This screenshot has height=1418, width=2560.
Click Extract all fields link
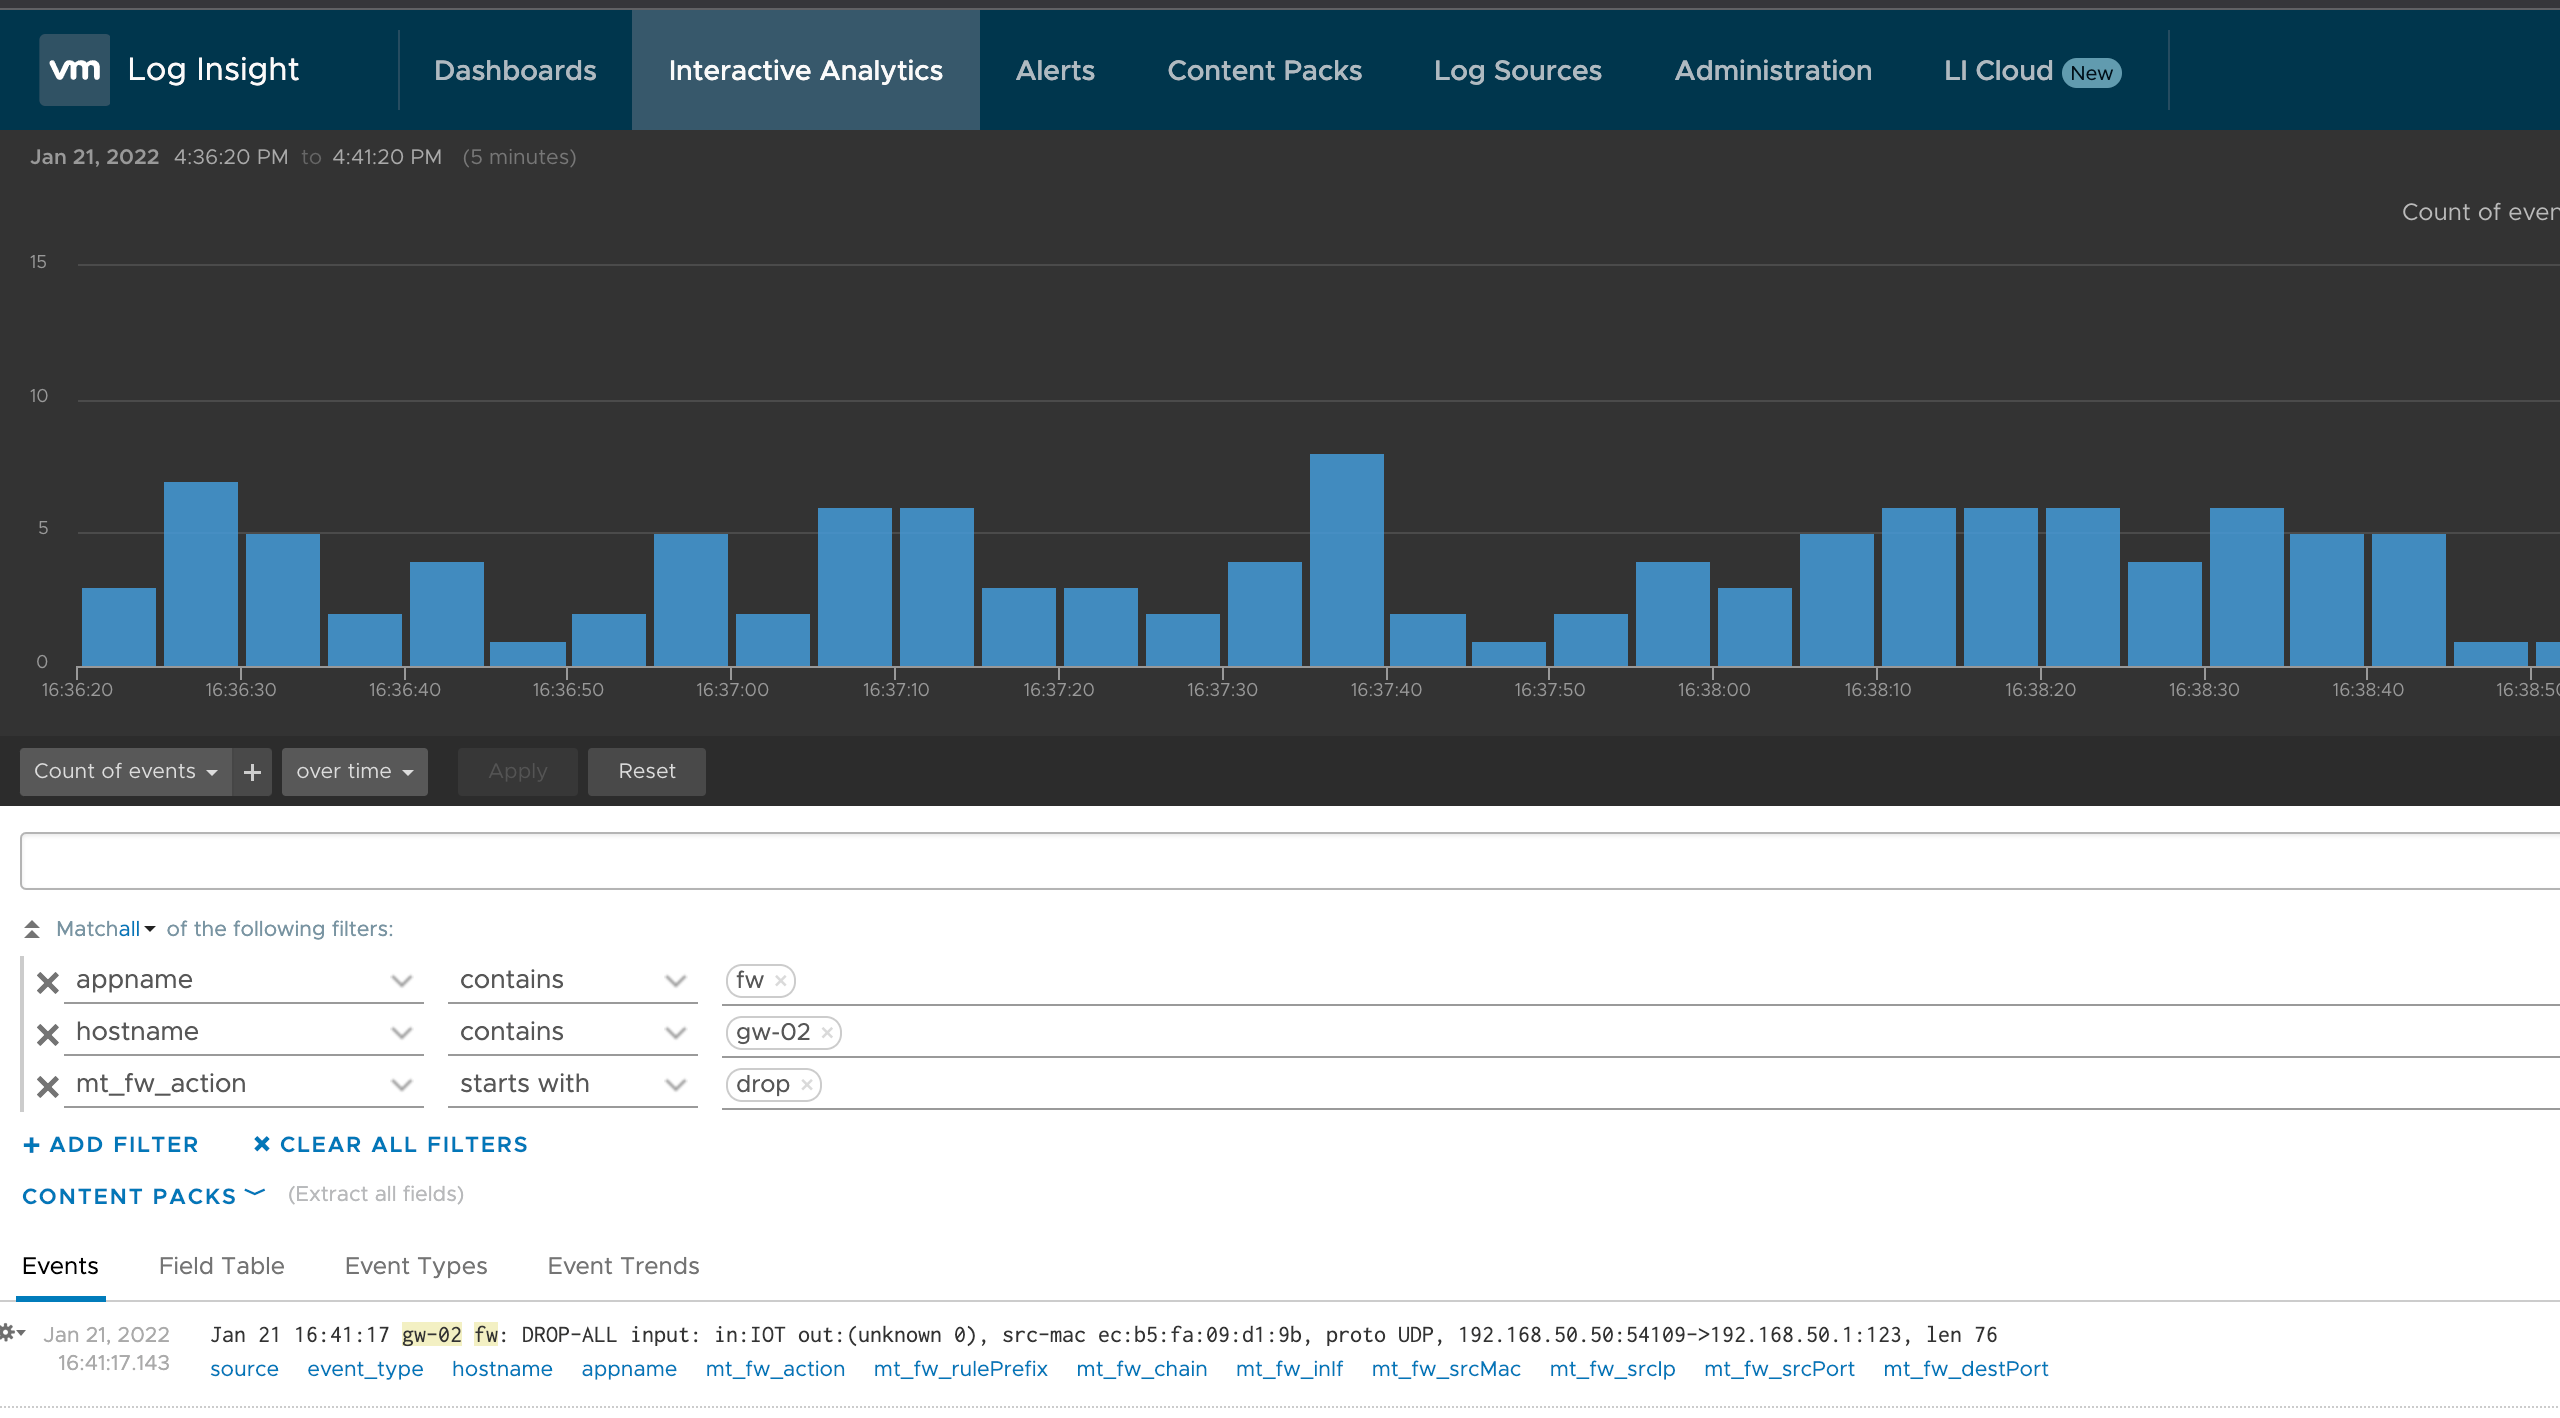pyautogui.click(x=376, y=1194)
